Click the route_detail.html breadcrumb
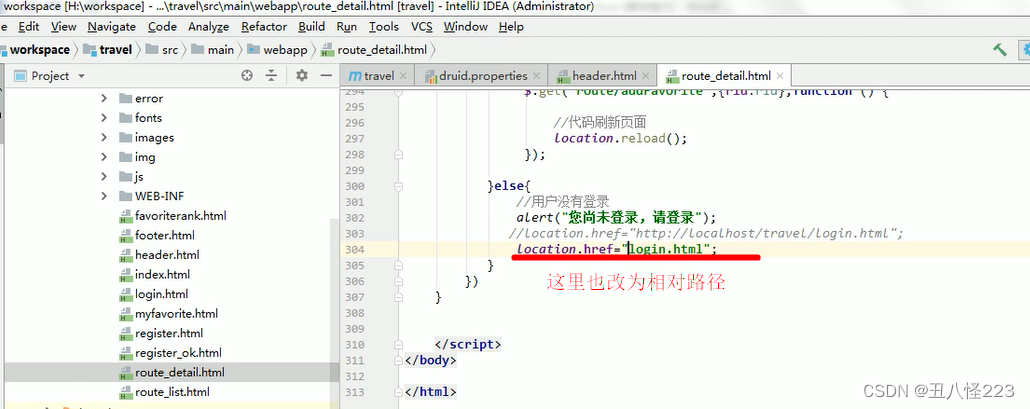The image size is (1030, 409). (374, 50)
